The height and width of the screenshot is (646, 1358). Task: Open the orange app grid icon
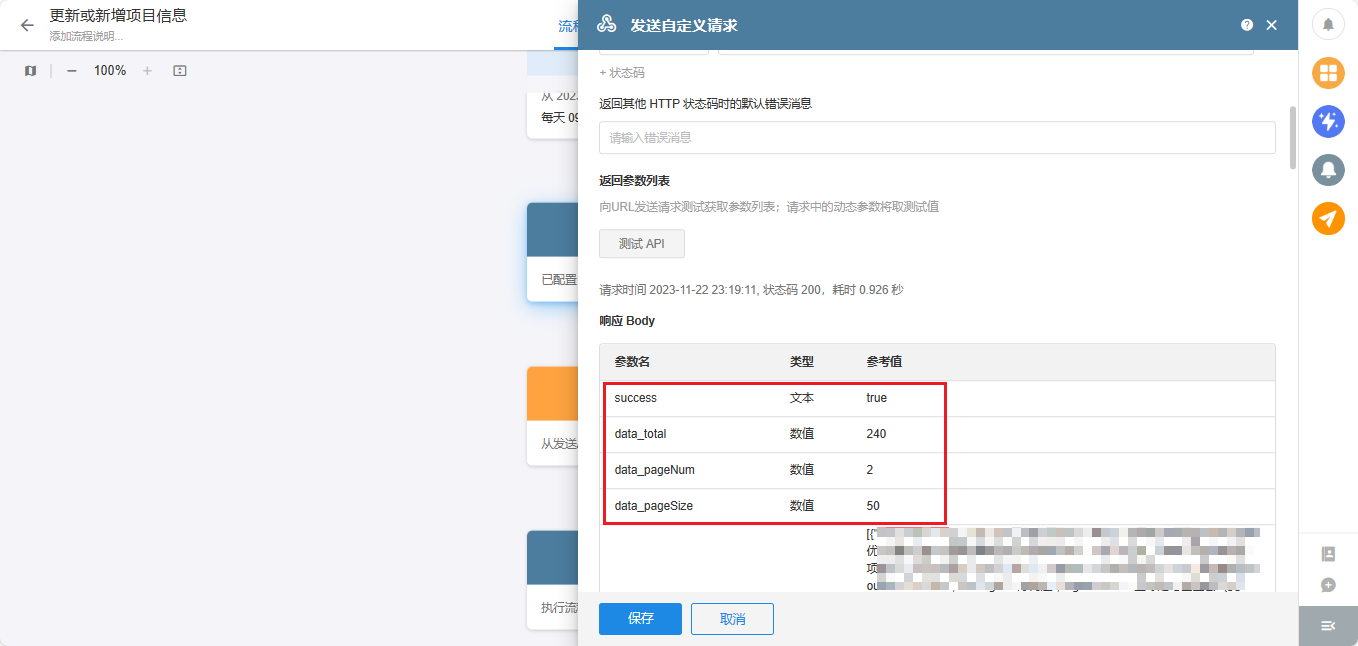(1328, 73)
